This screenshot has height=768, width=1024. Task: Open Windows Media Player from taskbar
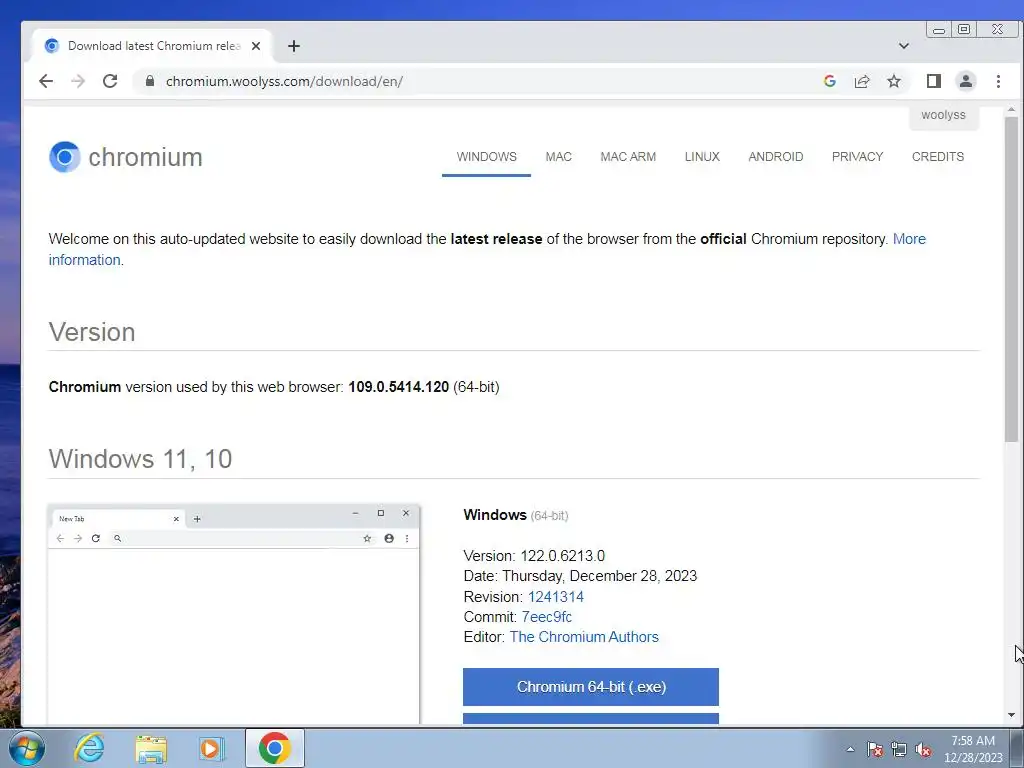(x=212, y=748)
